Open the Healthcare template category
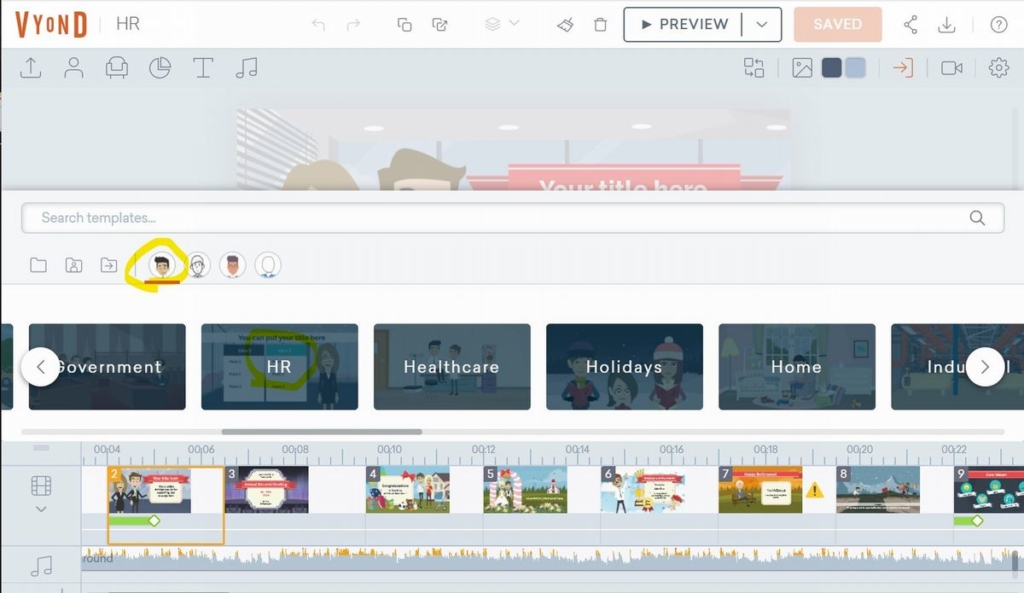The height and width of the screenshot is (593, 1024). tap(452, 367)
